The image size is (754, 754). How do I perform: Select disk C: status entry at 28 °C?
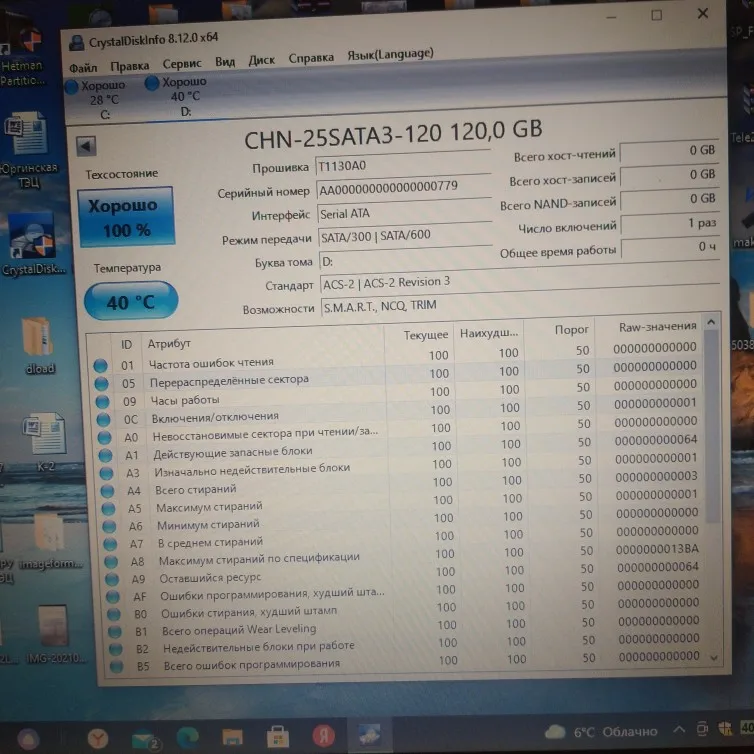click(96, 100)
